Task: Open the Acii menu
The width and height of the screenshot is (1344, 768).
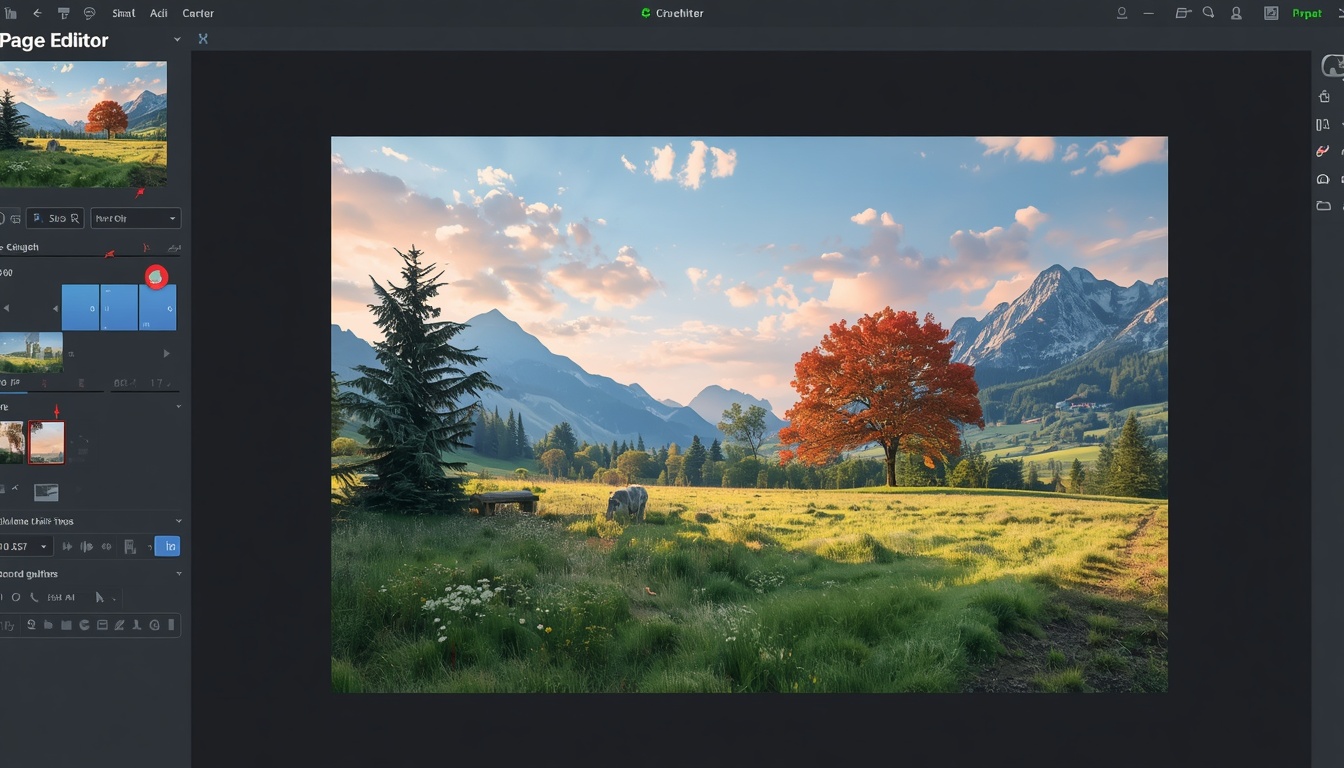Action: point(159,13)
